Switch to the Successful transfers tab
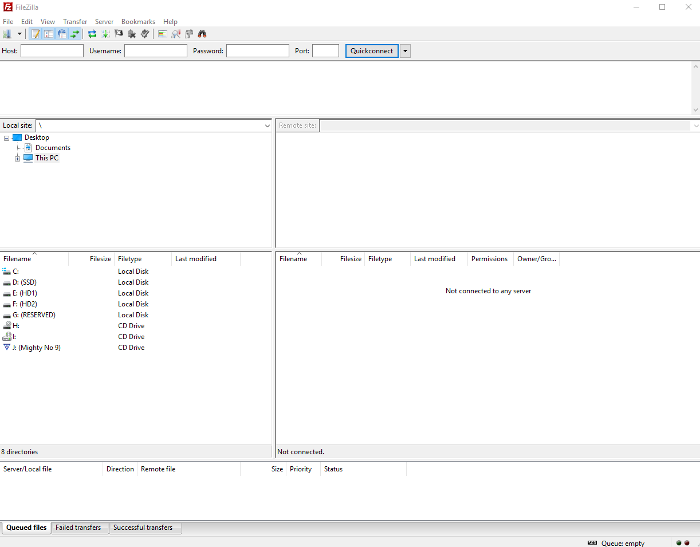 pyautogui.click(x=143, y=527)
